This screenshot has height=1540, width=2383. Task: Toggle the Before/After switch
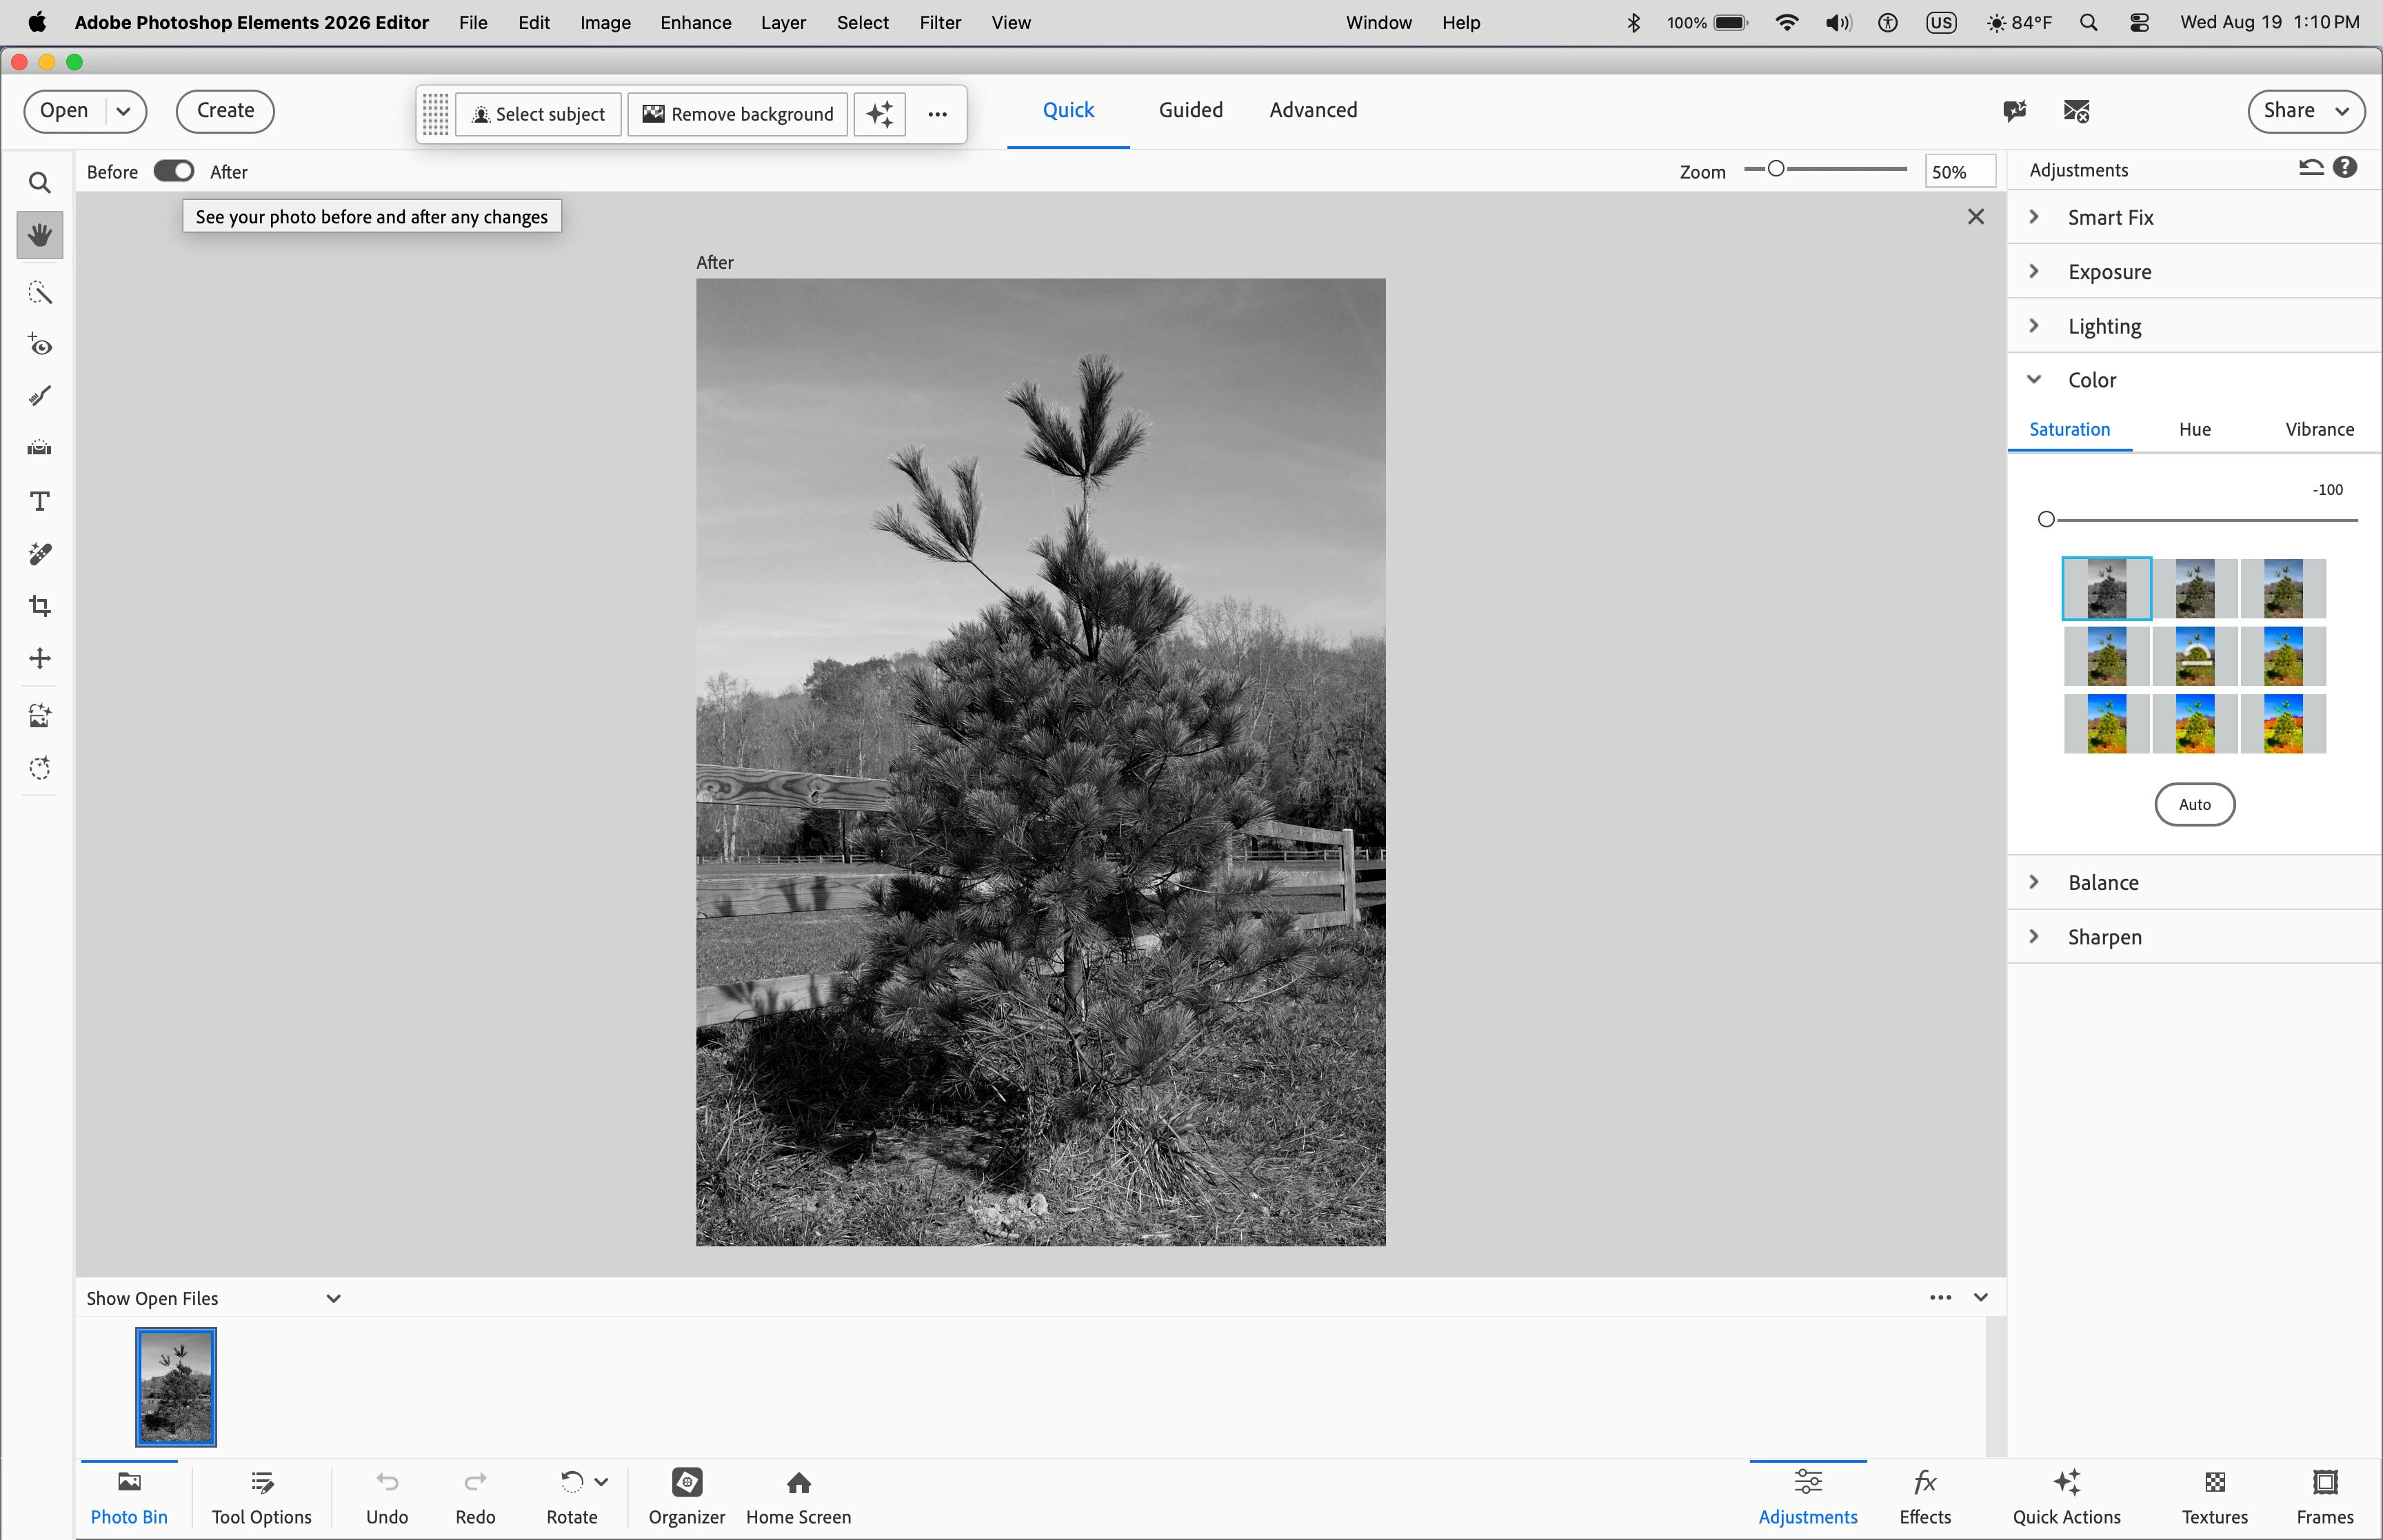(x=174, y=171)
